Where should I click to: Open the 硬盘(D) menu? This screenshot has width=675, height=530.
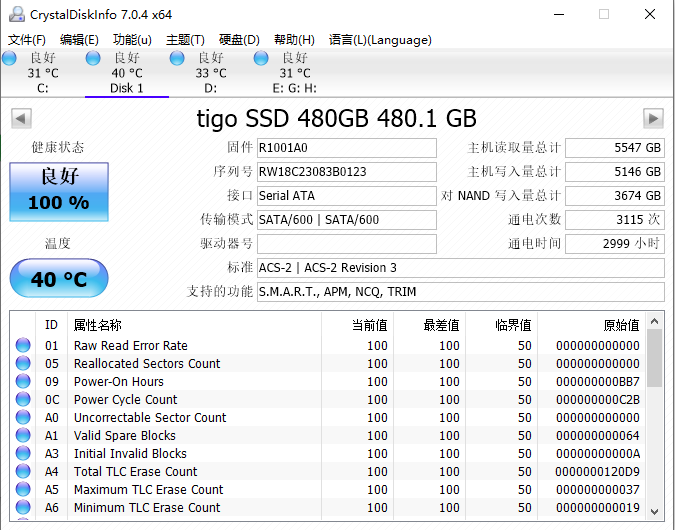[x=239, y=40]
